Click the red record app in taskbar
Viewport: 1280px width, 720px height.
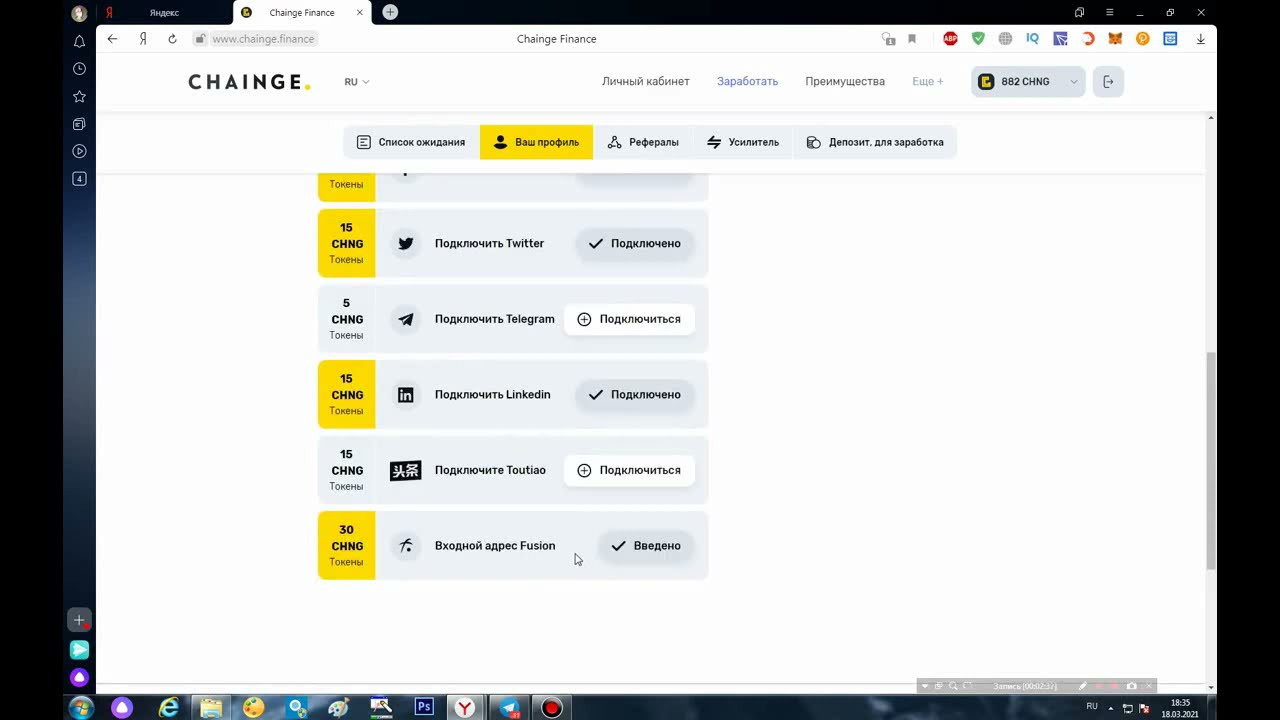click(551, 707)
